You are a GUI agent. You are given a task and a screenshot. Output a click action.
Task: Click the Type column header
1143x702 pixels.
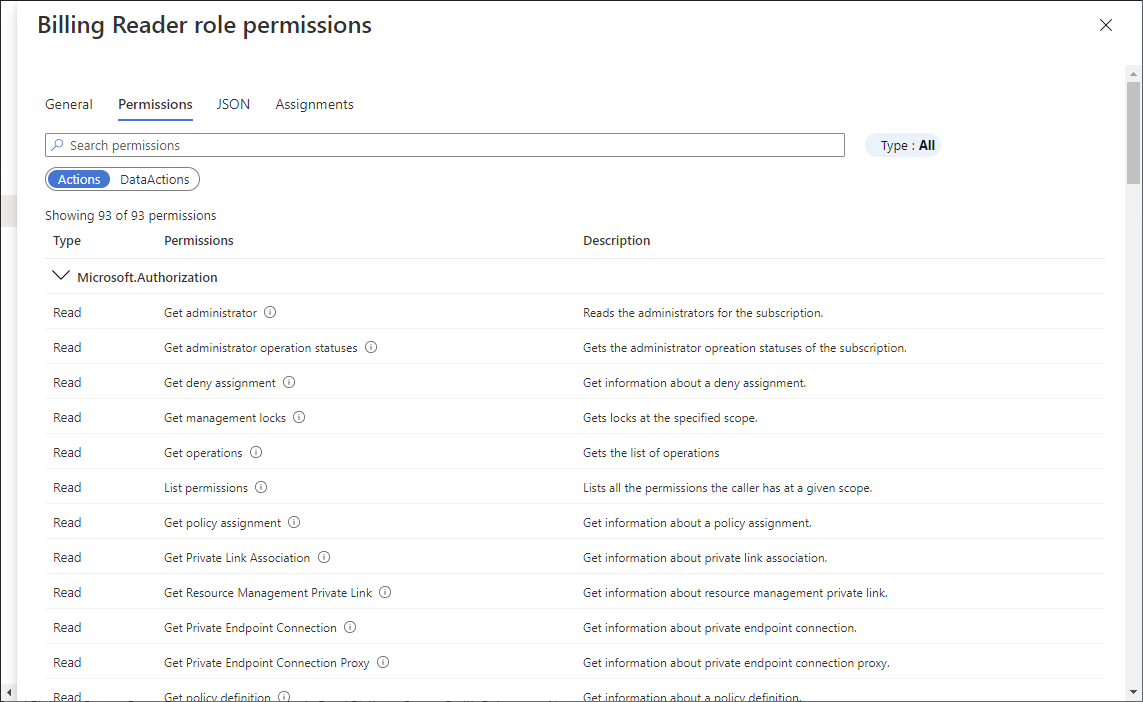(67, 241)
